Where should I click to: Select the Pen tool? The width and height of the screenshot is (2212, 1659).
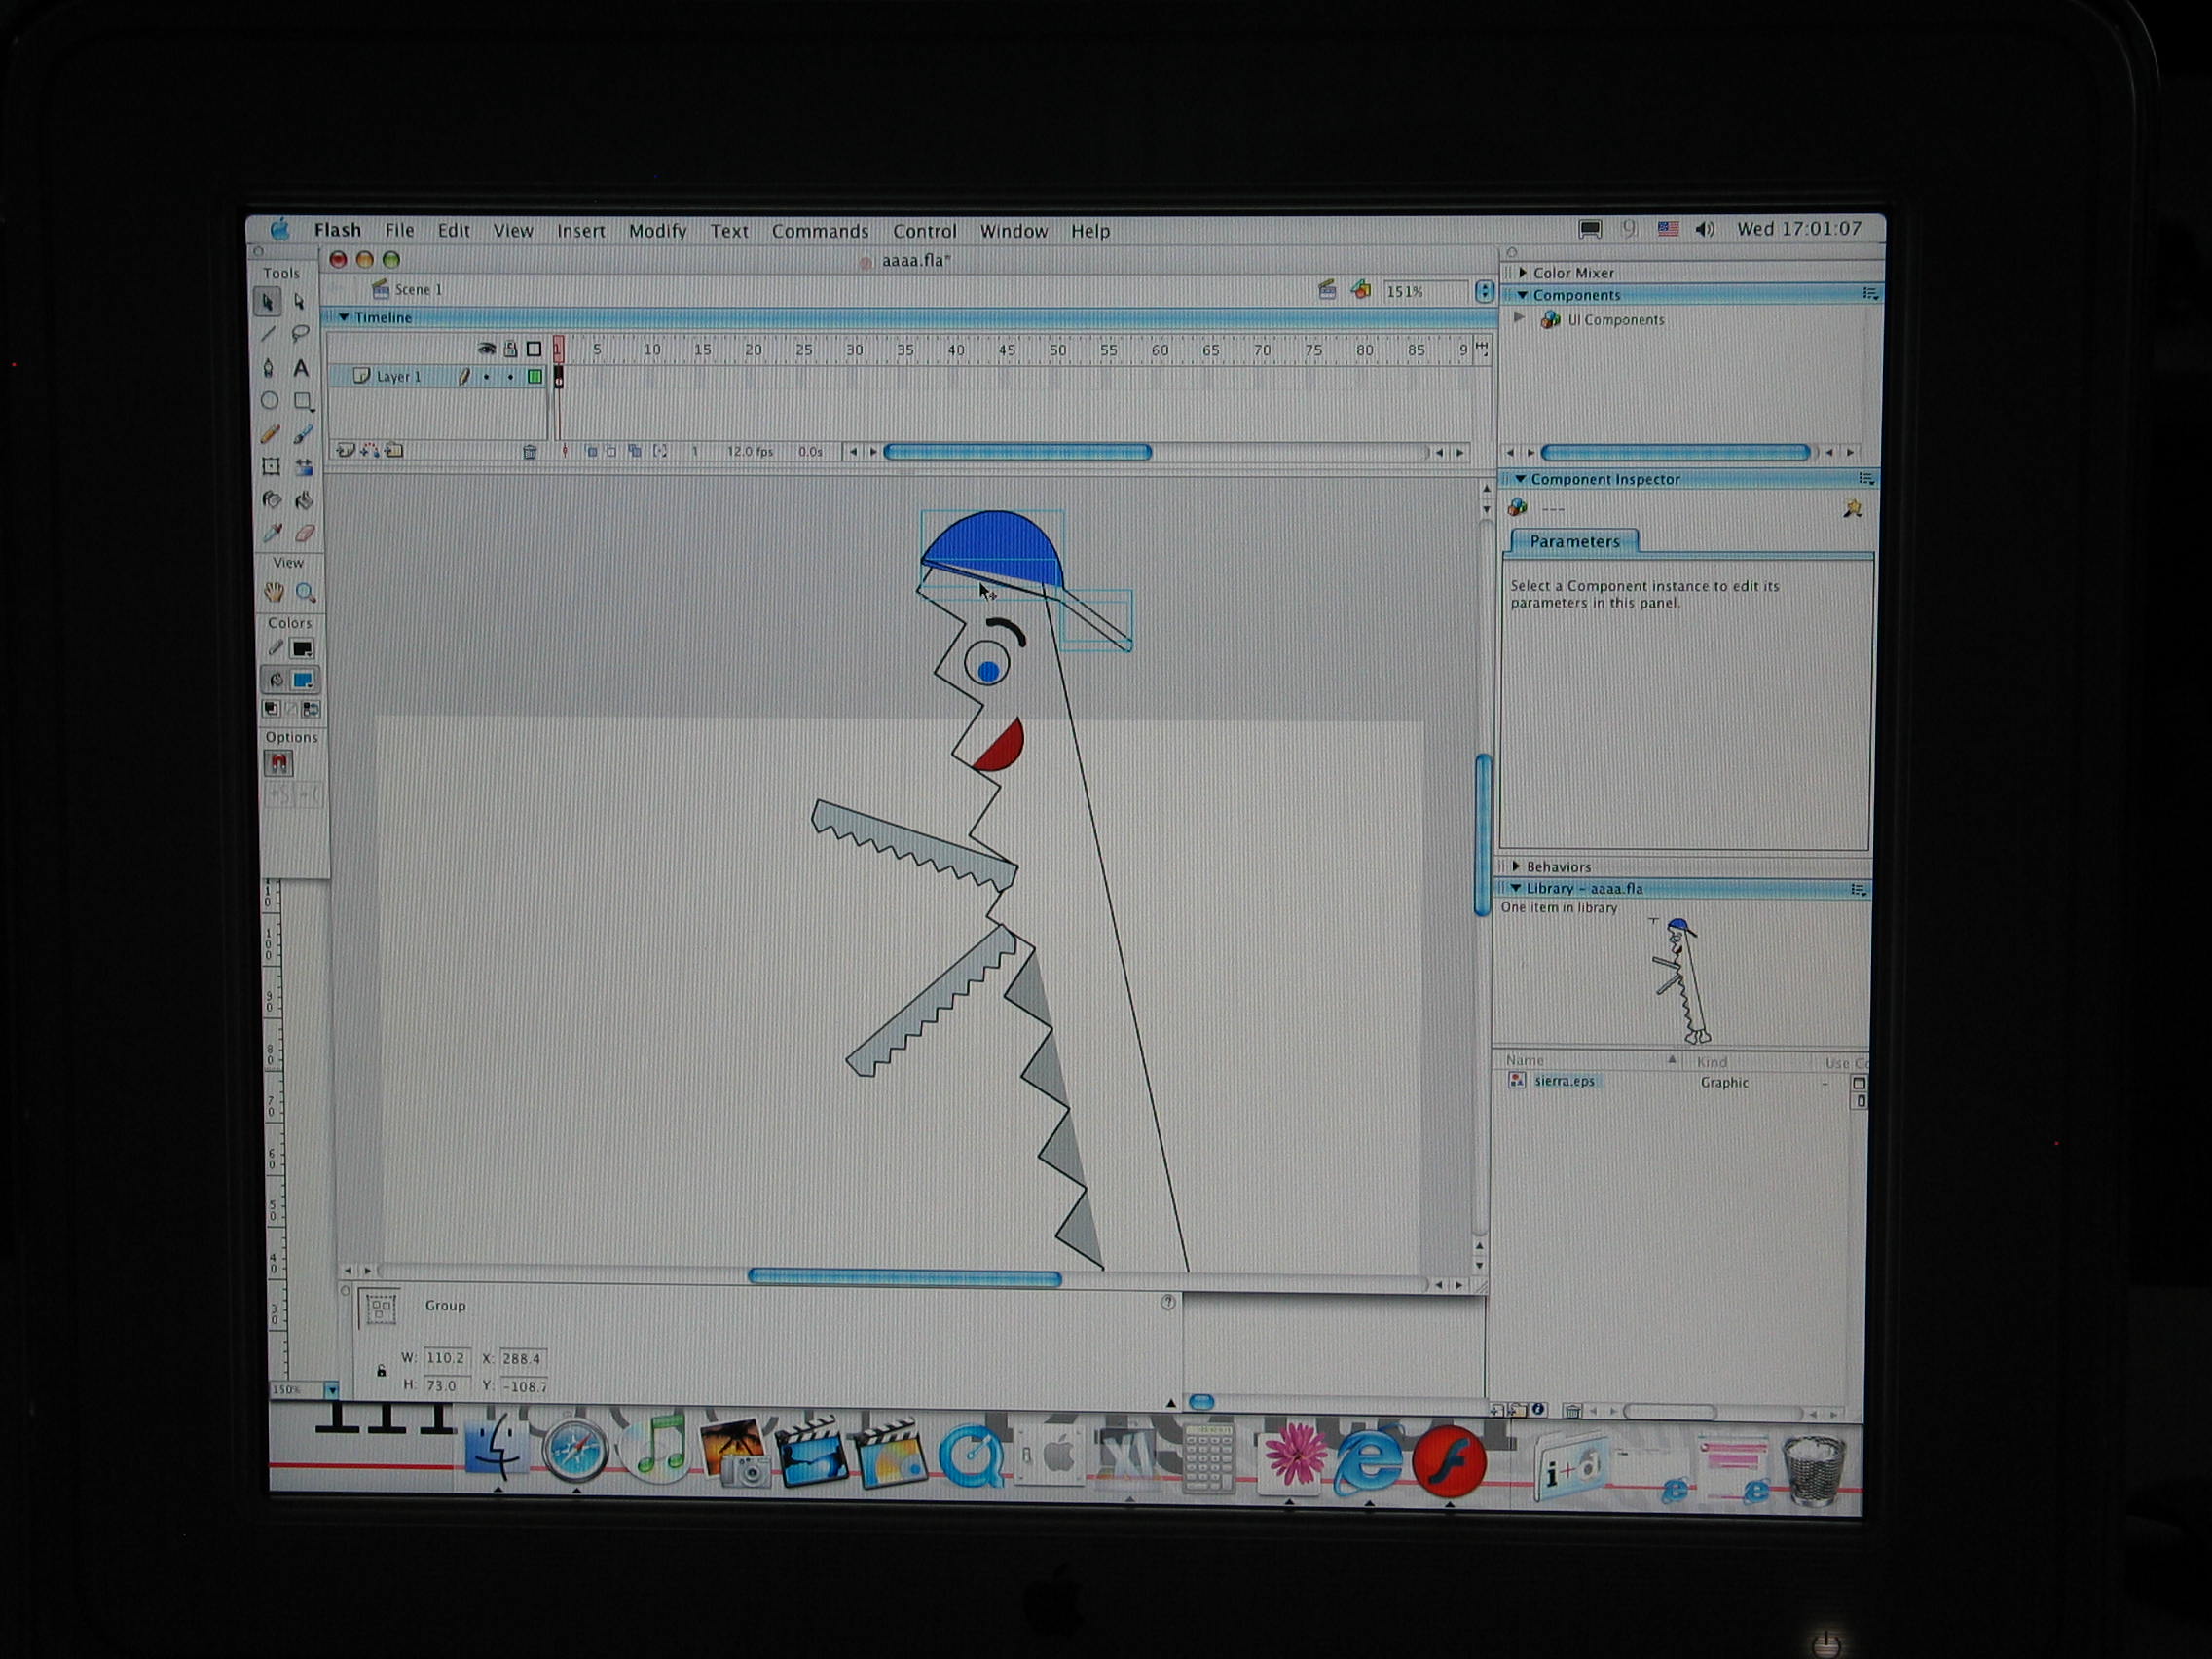268,368
